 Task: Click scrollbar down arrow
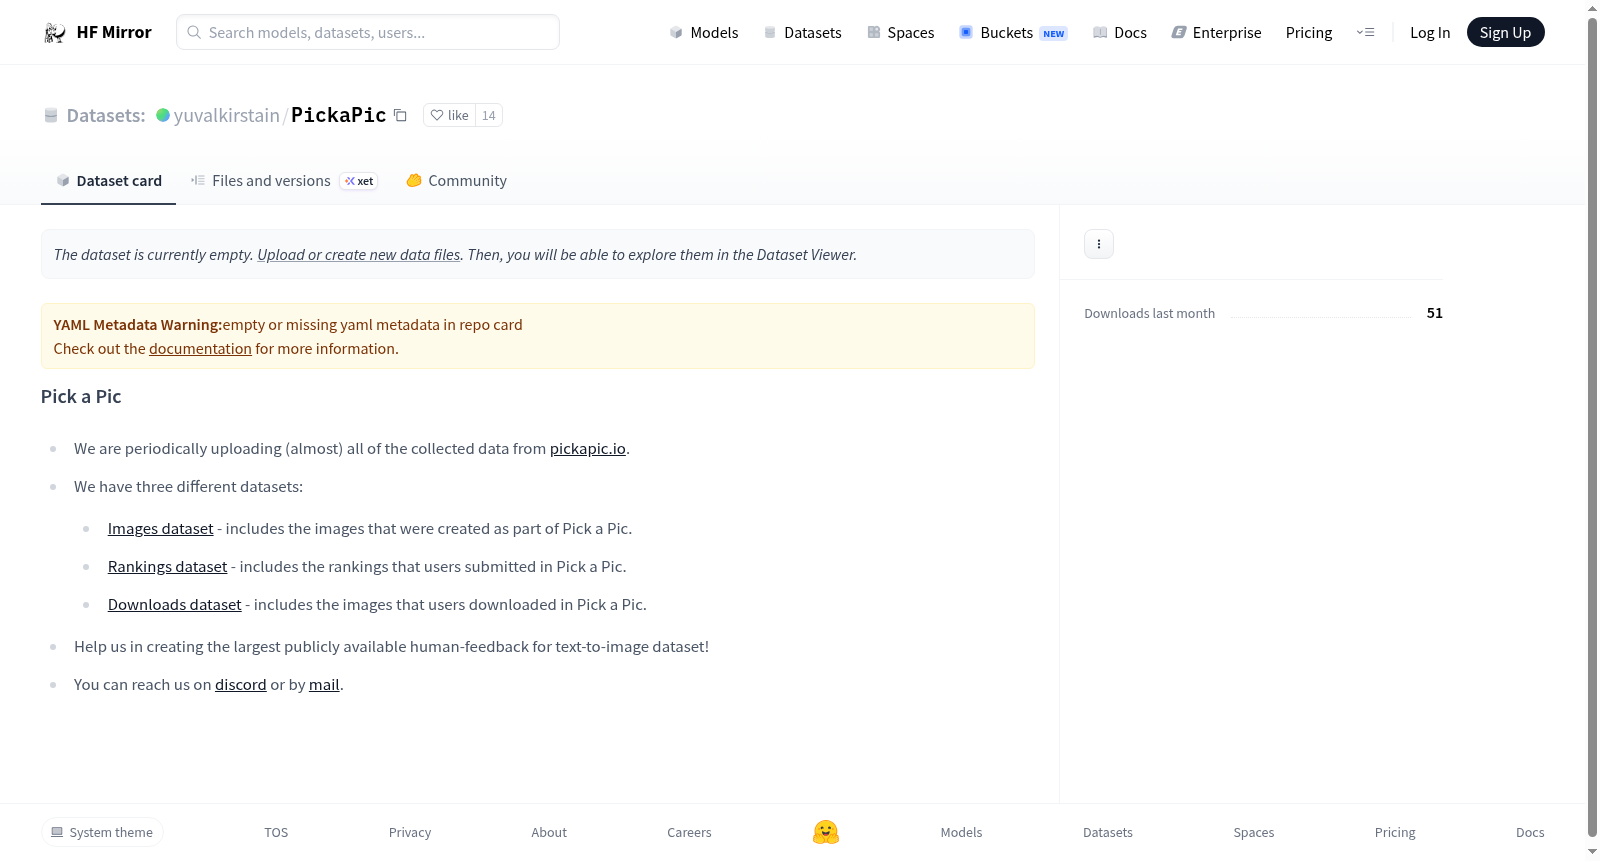click(x=1593, y=852)
